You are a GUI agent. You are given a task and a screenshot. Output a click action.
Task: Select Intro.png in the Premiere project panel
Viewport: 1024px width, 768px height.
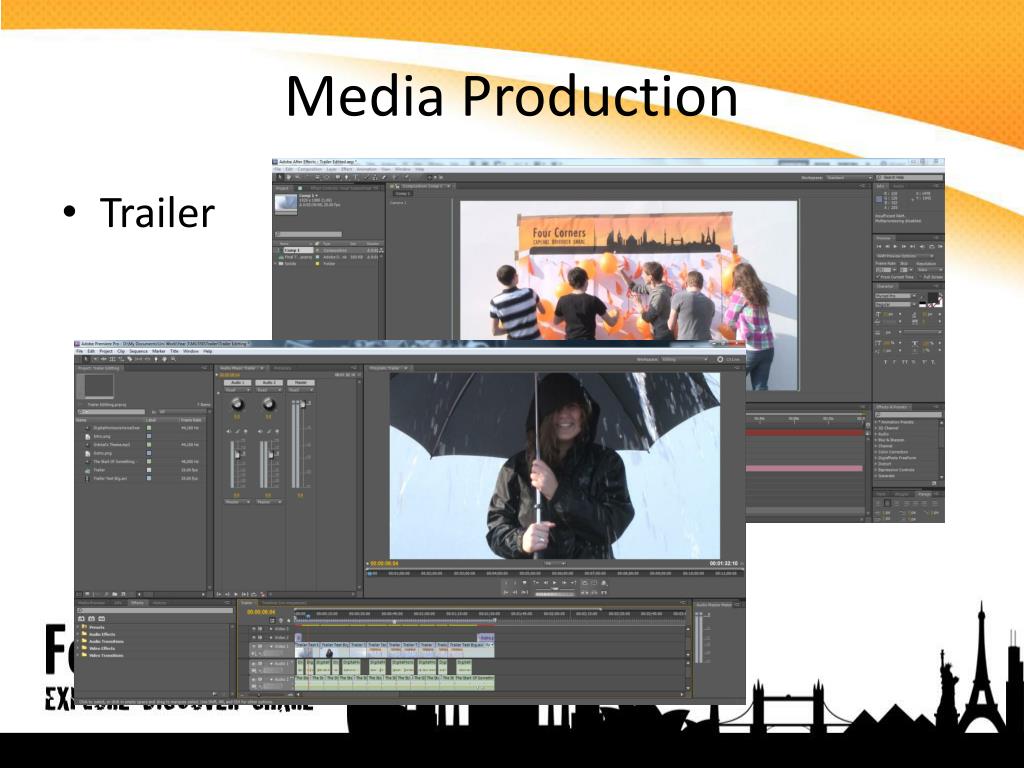pos(102,436)
